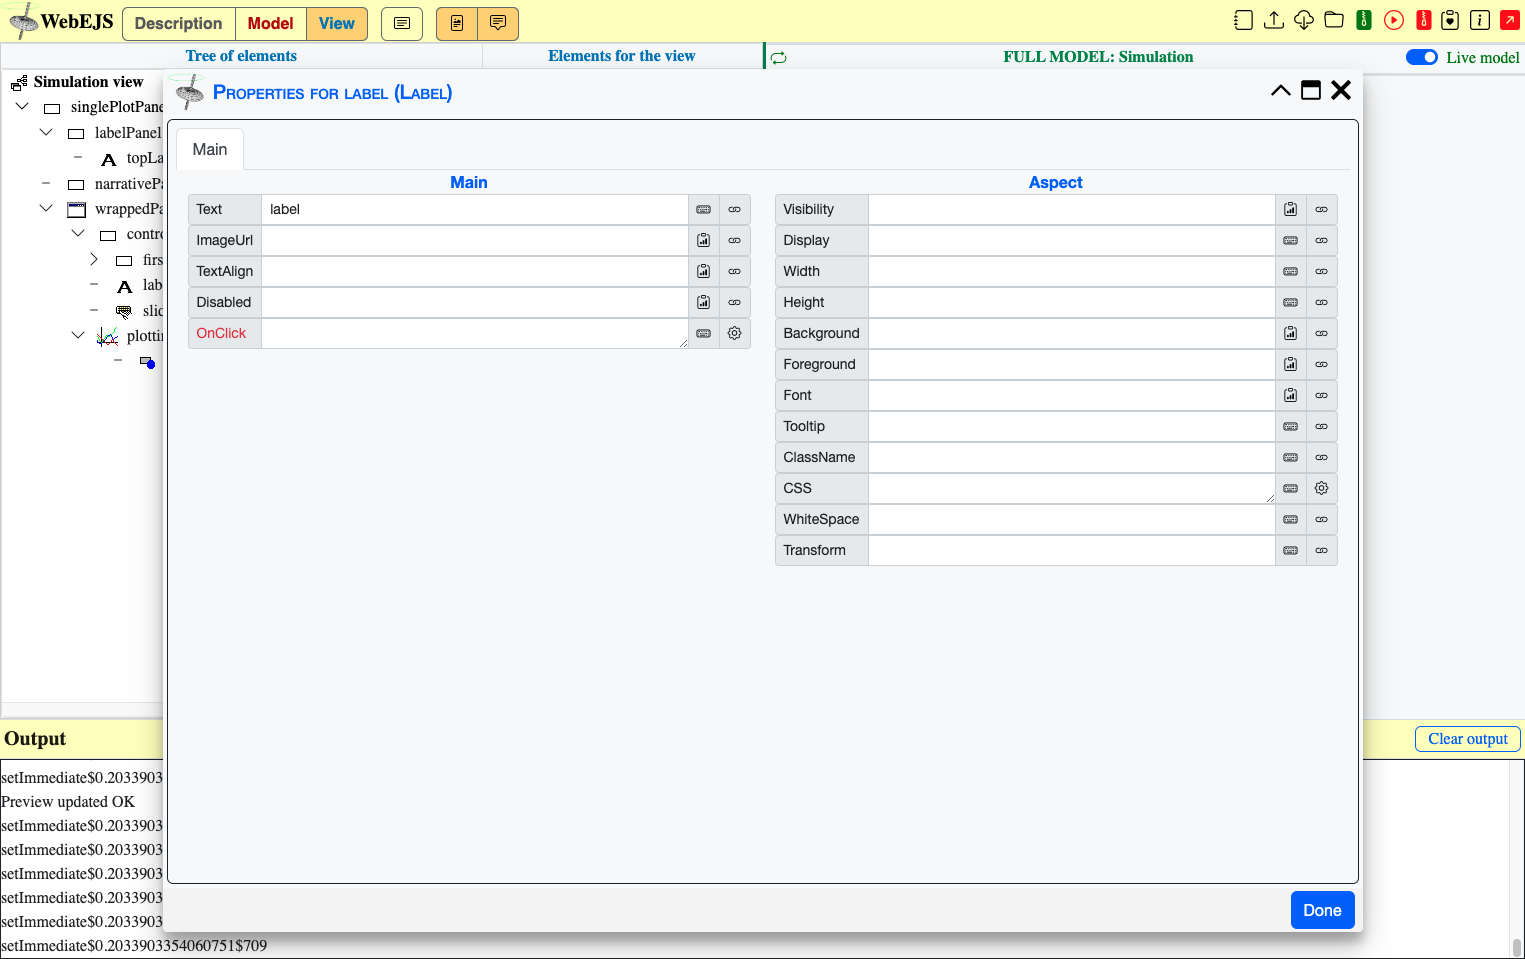Click the Clear output button
This screenshot has width=1525, height=959.
click(1467, 739)
